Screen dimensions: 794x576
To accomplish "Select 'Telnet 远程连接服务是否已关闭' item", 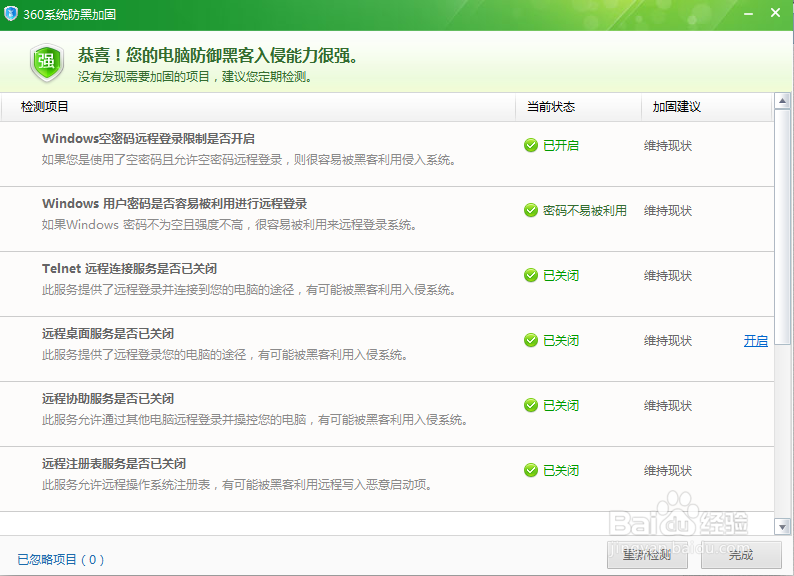I will (387, 284).
